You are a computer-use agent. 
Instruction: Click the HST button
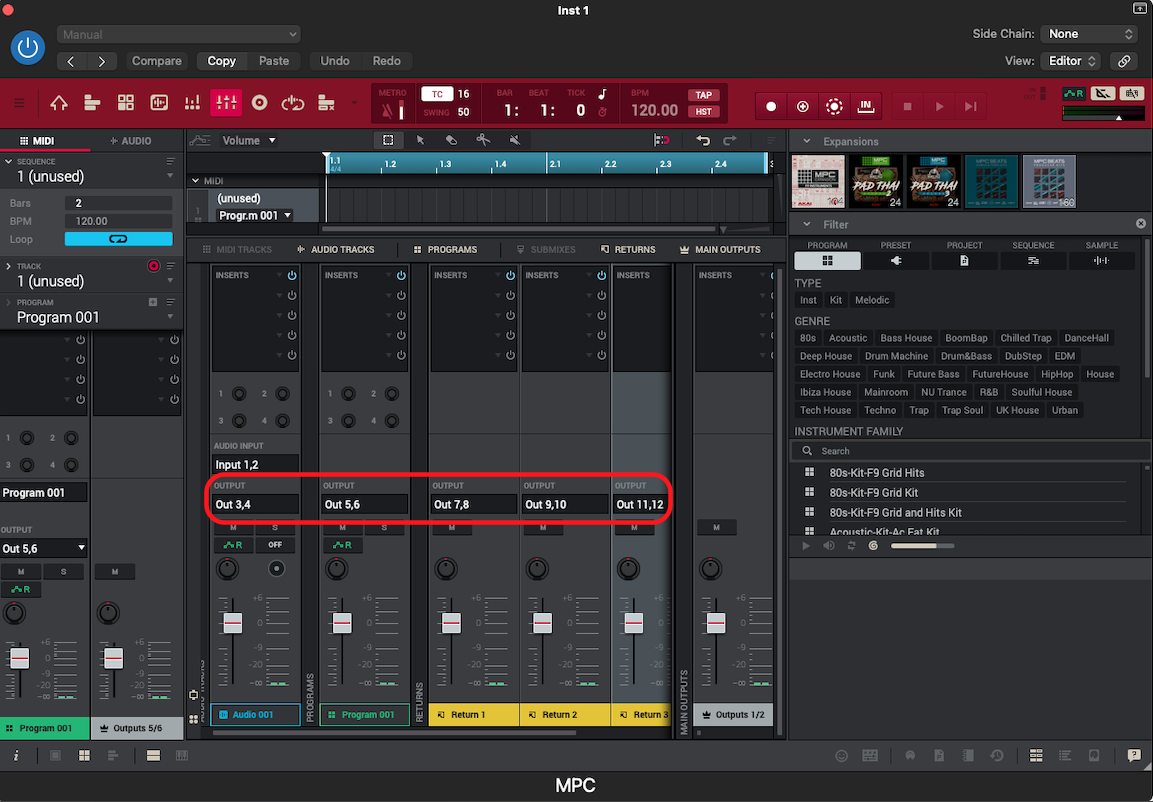click(704, 112)
